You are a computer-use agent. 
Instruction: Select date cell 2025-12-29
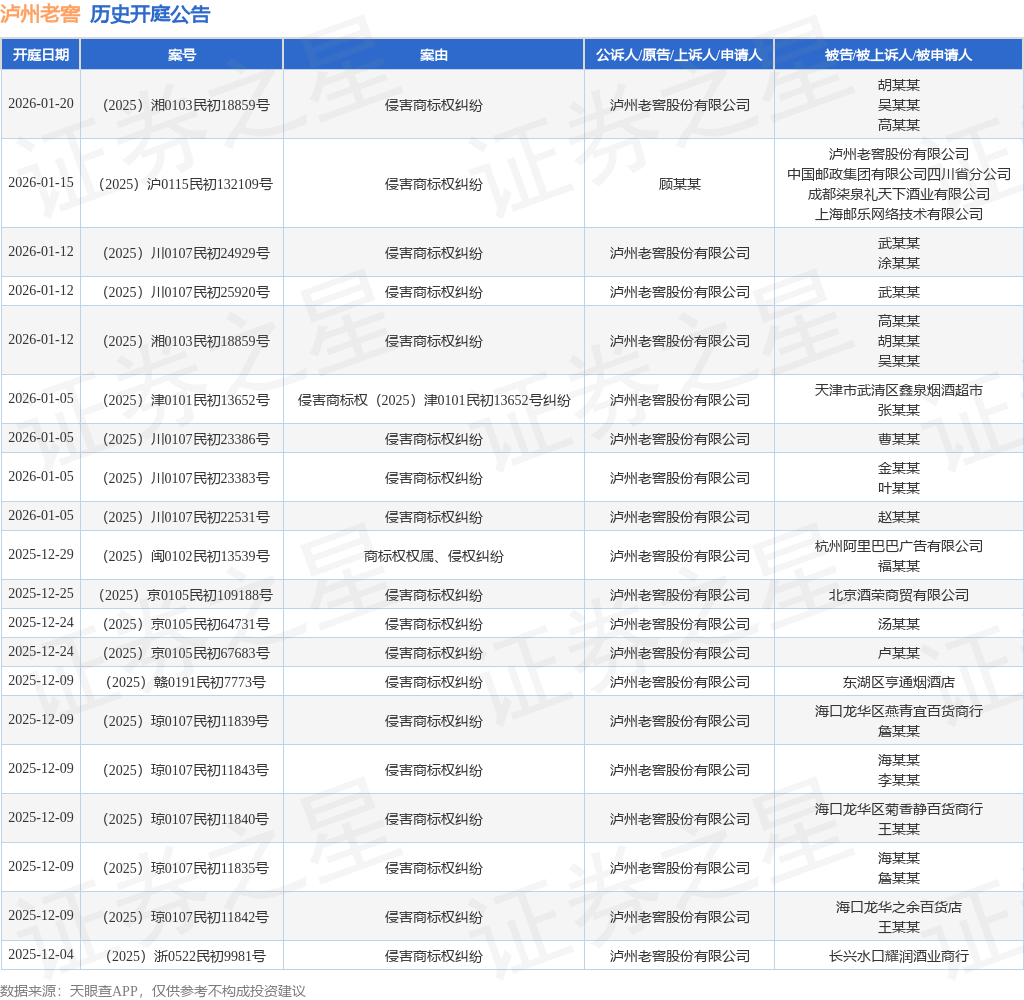click(x=40, y=555)
